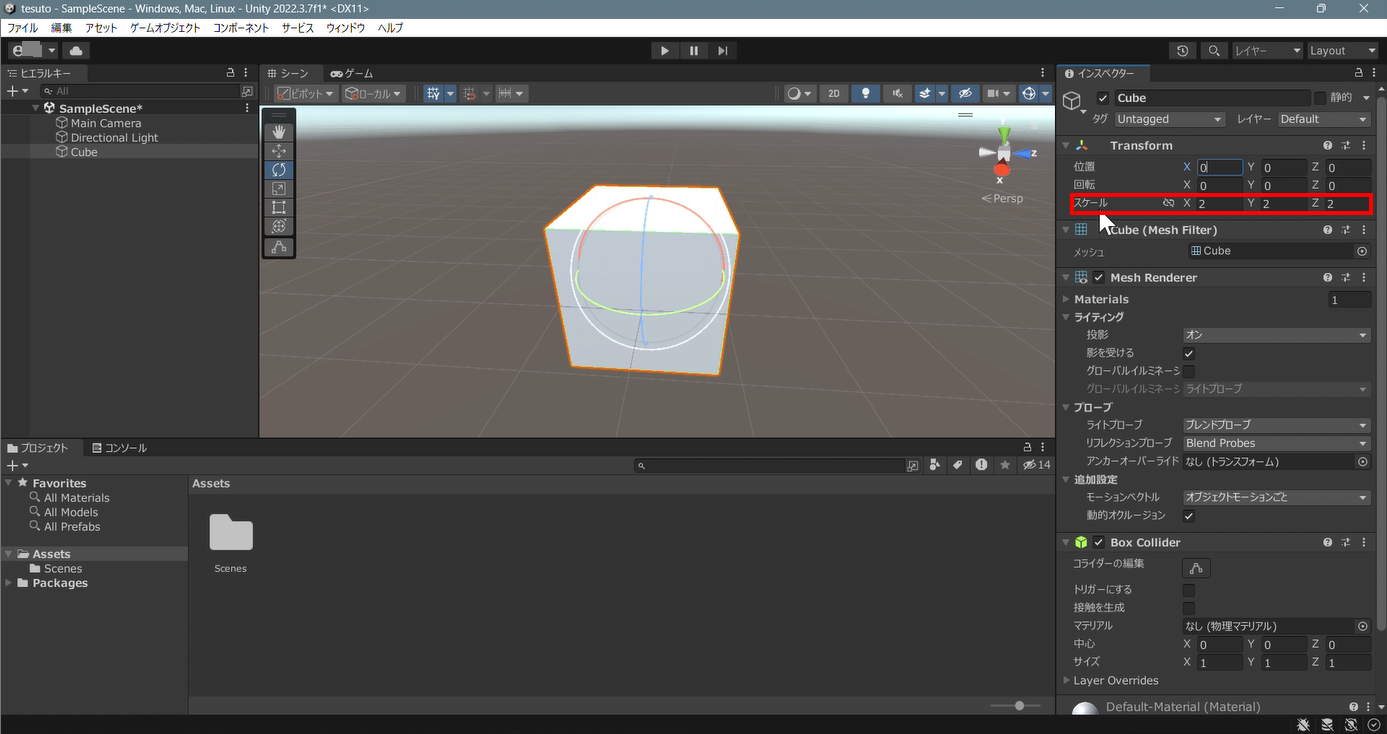1387x734 pixels.
Task: Open custom editor tools button
Action: pyautogui.click(x=279, y=247)
